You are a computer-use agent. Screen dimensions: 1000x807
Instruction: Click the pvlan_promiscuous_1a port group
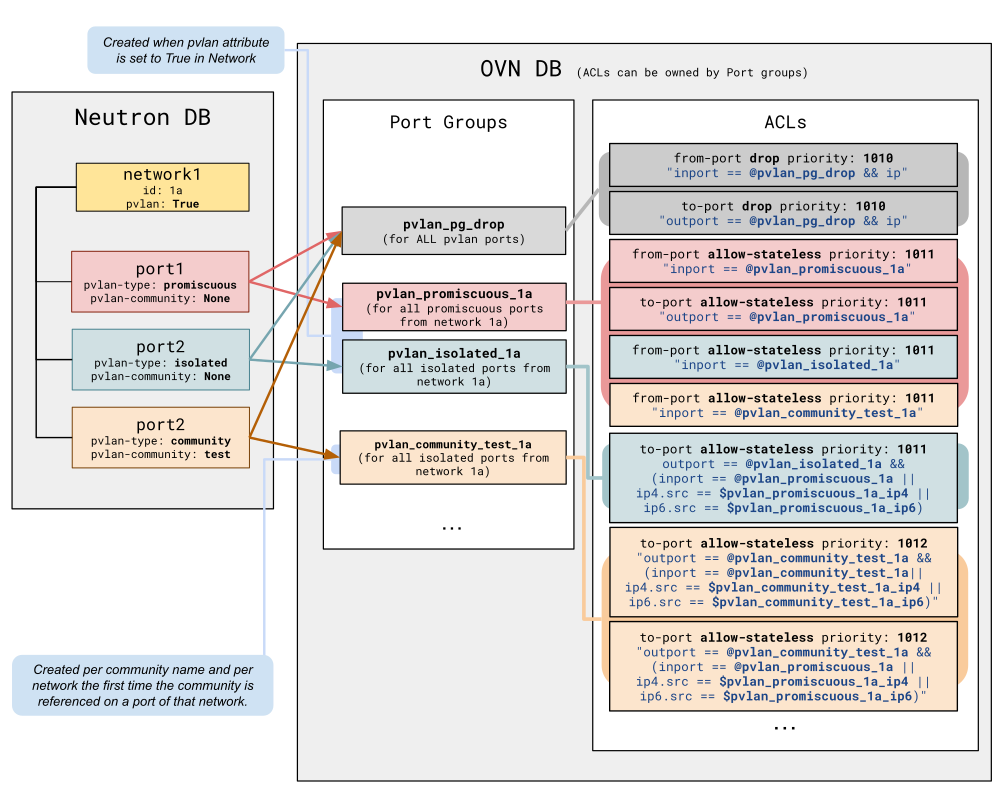(454, 307)
